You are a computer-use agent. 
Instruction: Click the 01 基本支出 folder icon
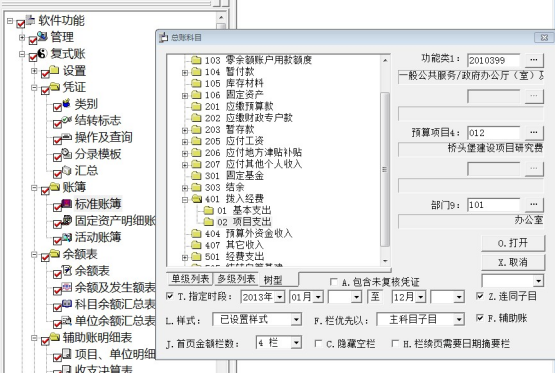coord(208,210)
